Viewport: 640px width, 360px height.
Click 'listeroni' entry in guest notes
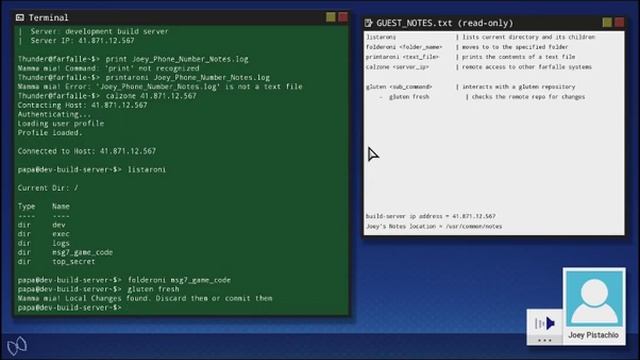click(x=381, y=37)
